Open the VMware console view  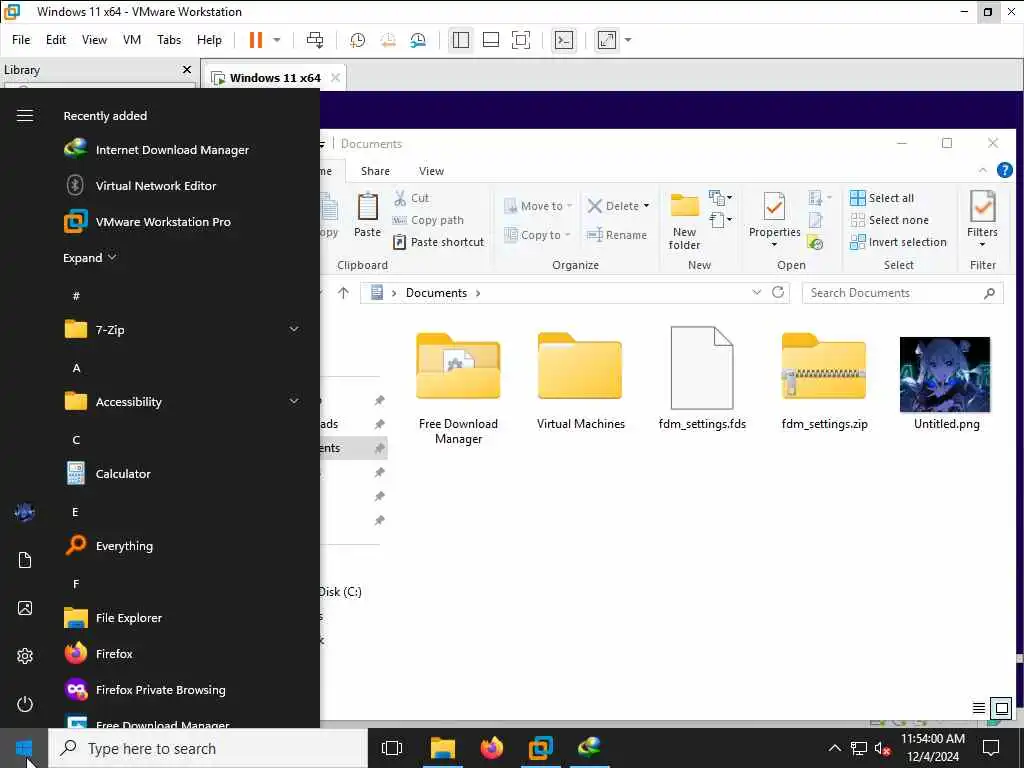tap(564, 40)
